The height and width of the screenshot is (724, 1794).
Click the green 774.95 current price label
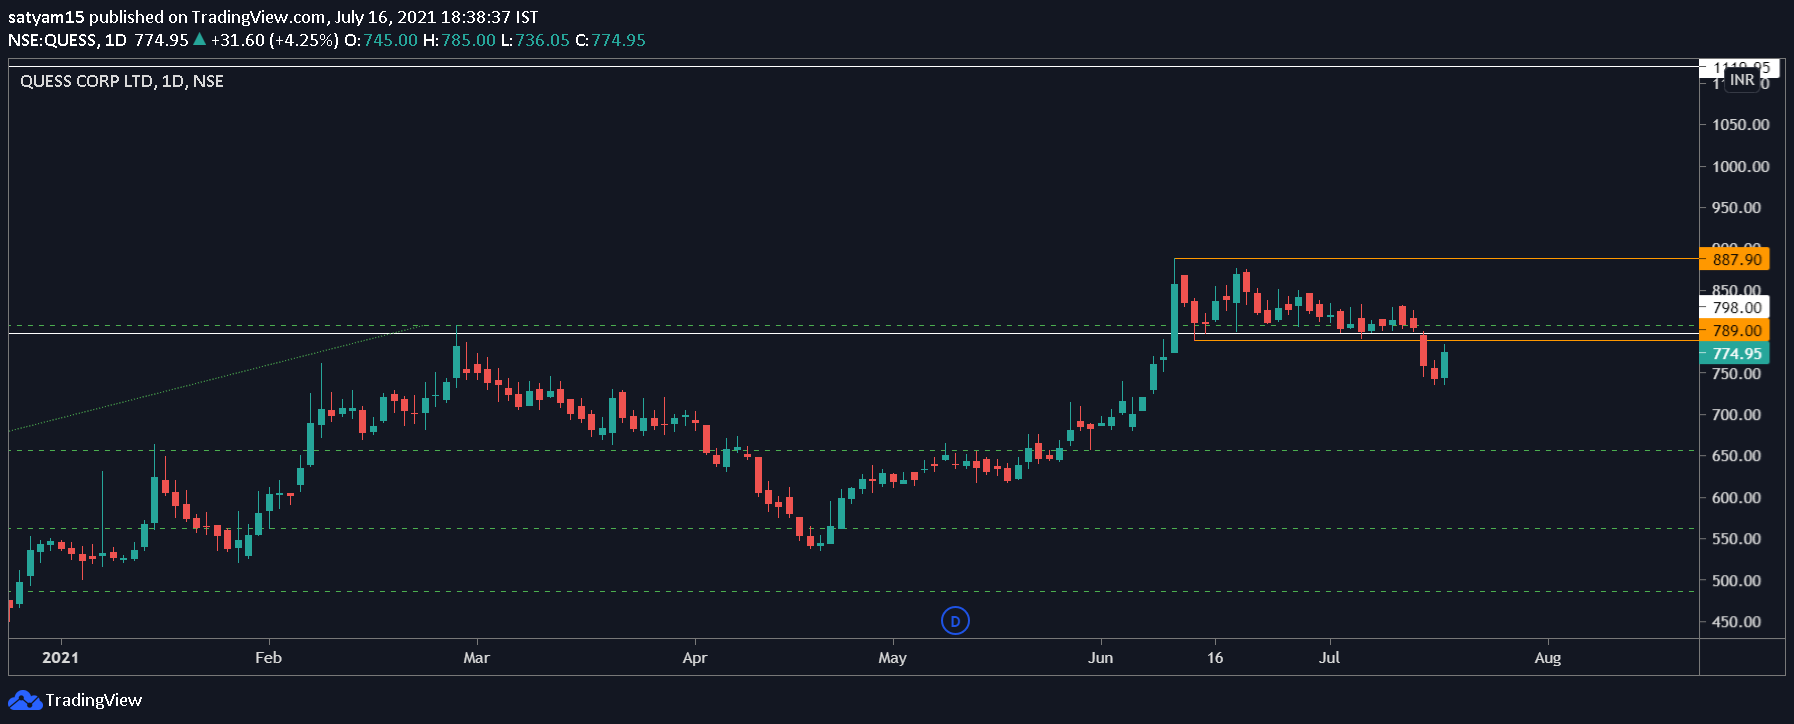pyautogui.click(x=1735, y=353)
